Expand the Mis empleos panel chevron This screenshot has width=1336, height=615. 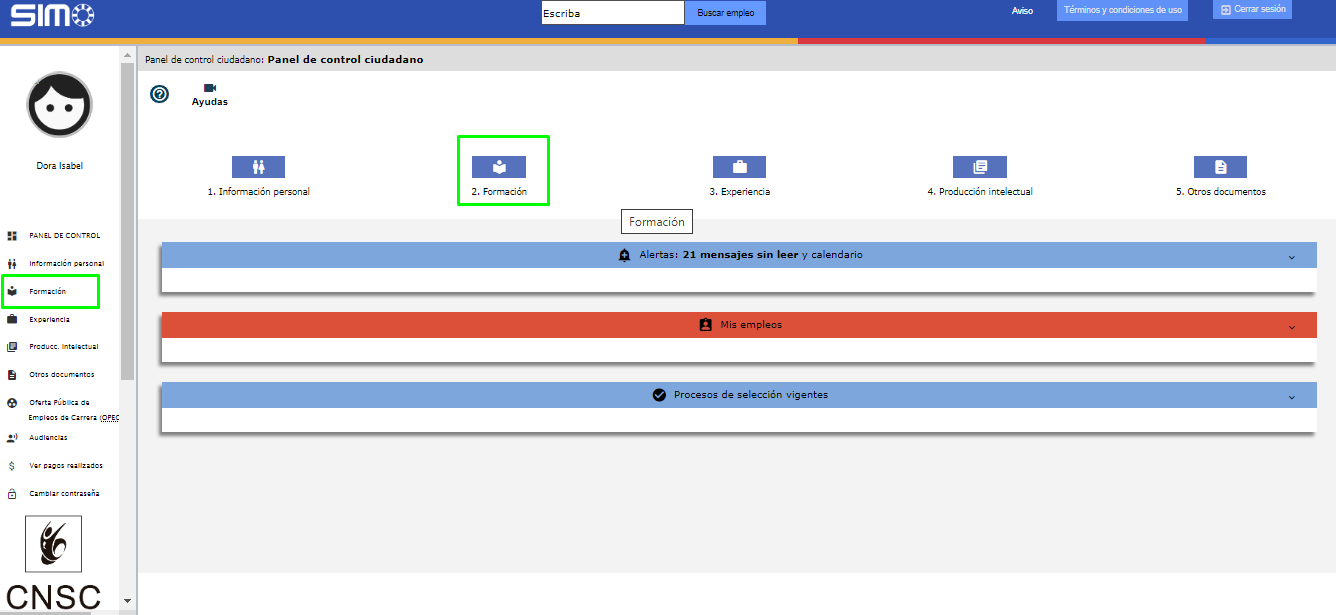(1291, 327)
